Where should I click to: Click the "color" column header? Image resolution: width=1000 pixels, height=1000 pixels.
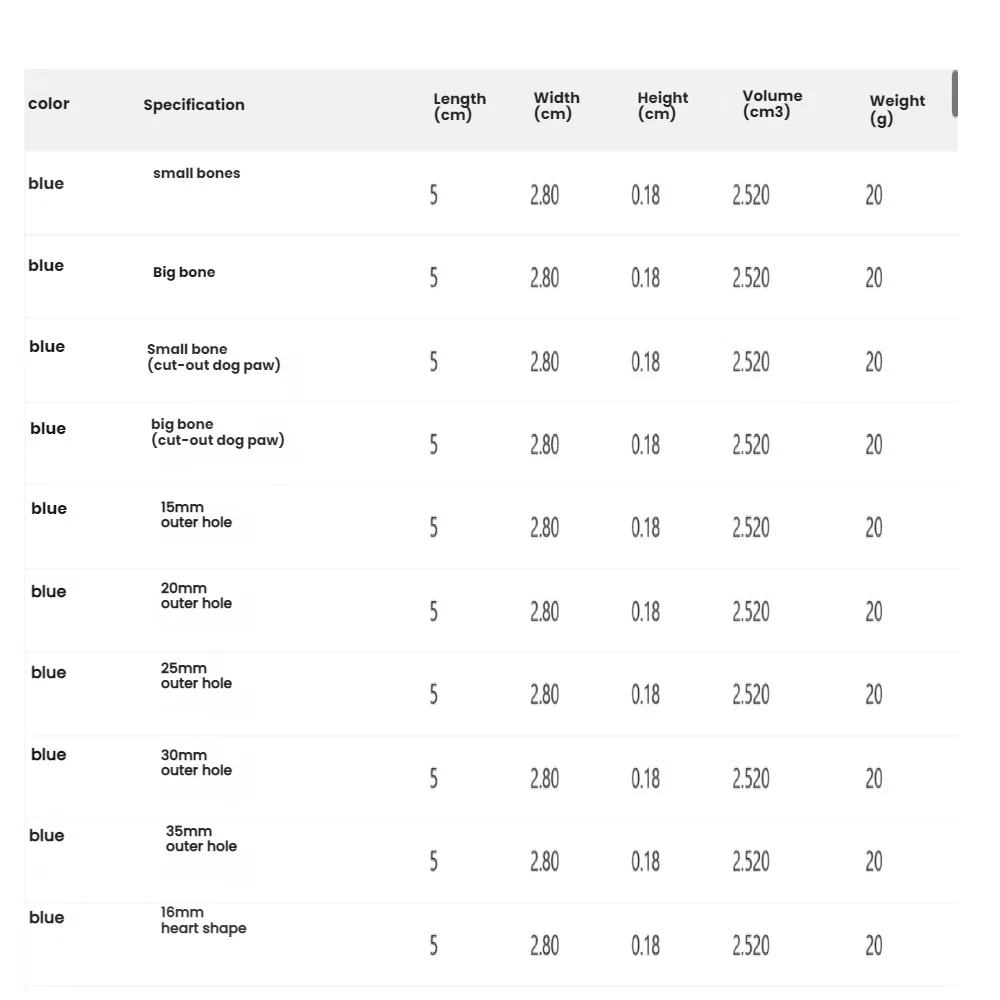coord(49,104)
